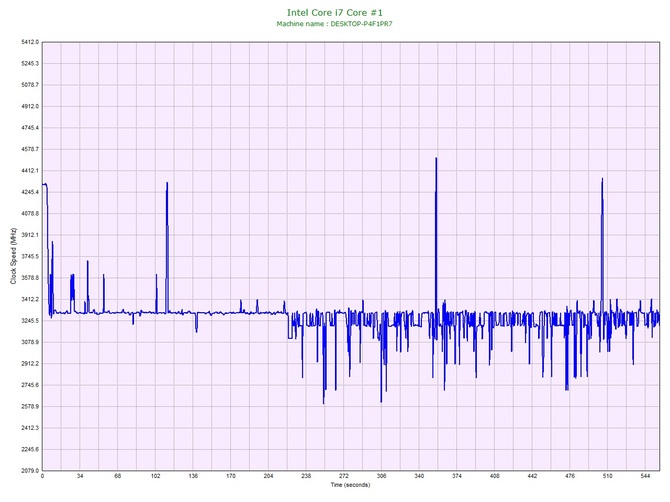Click the 4912.0 y-axis value
The image size is (670, 502).
tap(30, 106)
